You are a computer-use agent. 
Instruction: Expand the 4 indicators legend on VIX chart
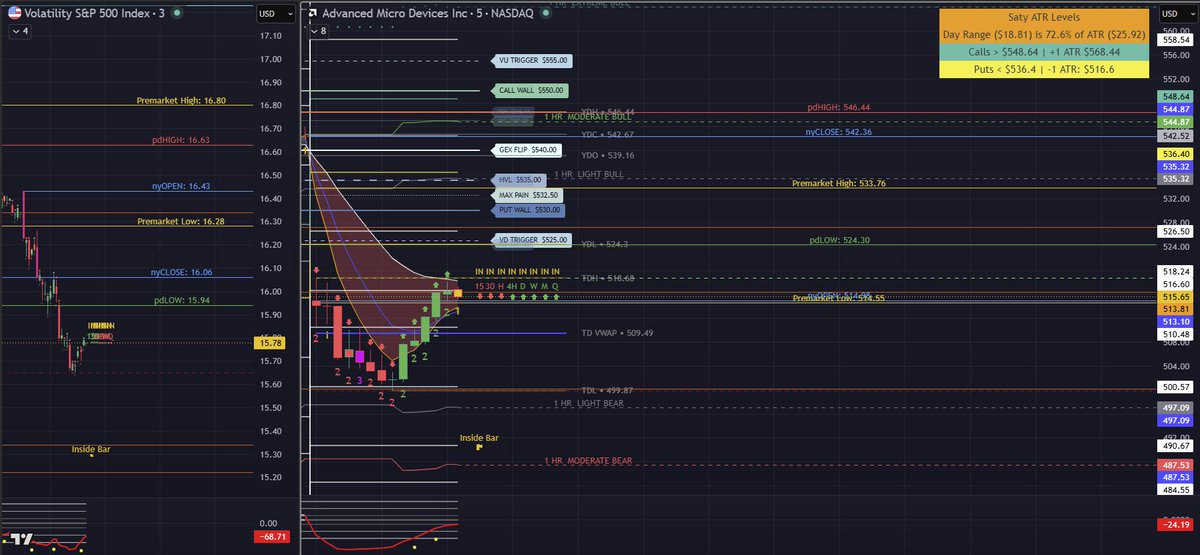21,31
